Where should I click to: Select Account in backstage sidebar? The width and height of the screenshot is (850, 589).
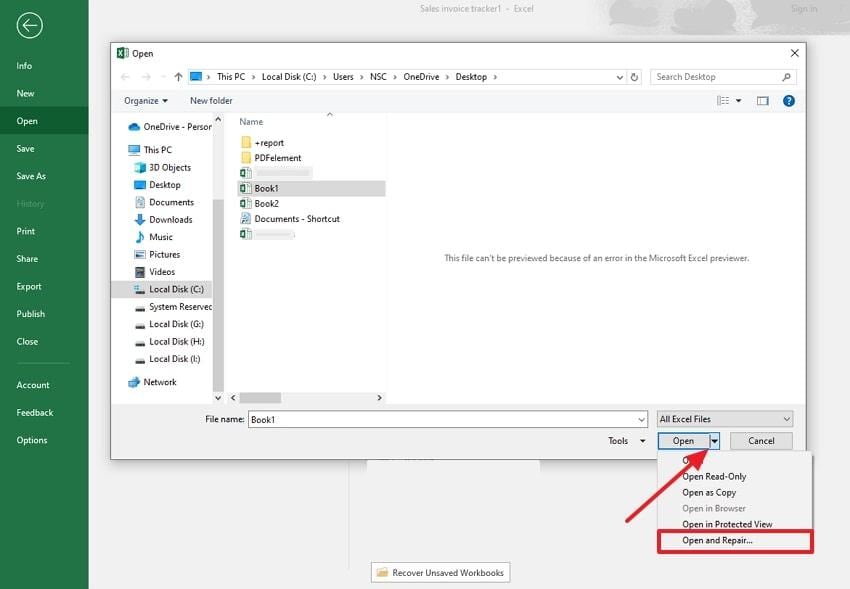coord(33,385)
